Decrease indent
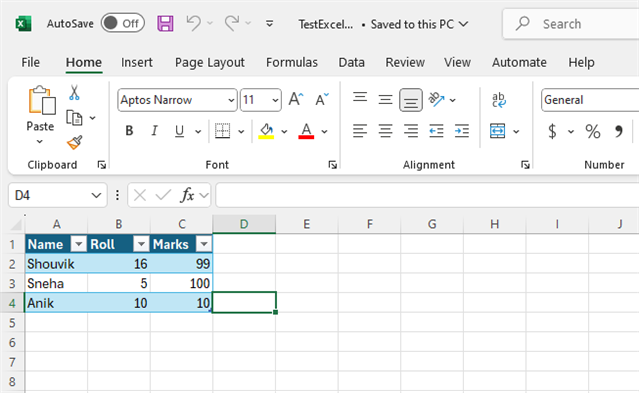639x393 pixels. [x=436, y=131]
